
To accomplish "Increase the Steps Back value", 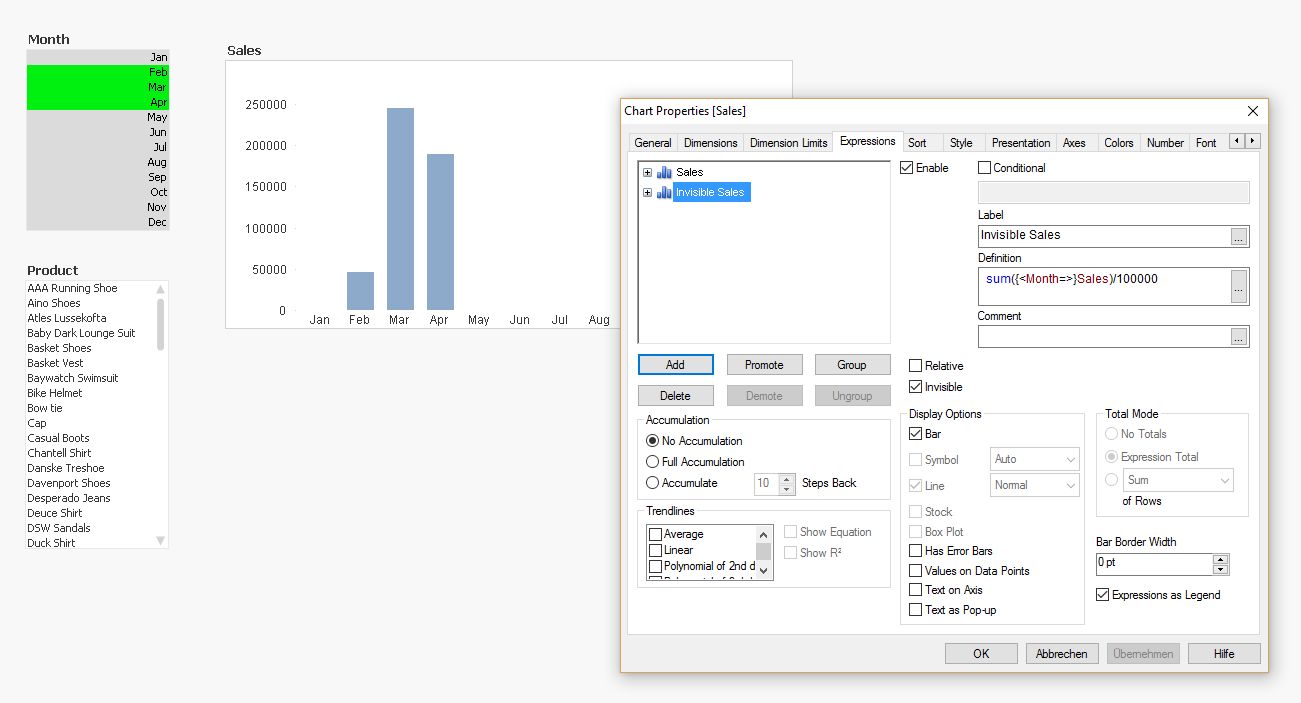I will pyautogui.click(x=787, y=478).
